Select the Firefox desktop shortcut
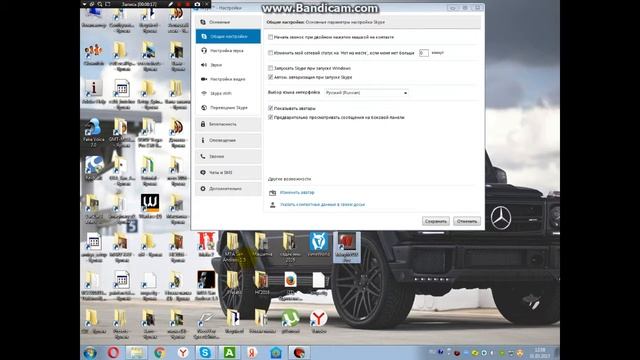Screen dimensions: 640x360 291,286
